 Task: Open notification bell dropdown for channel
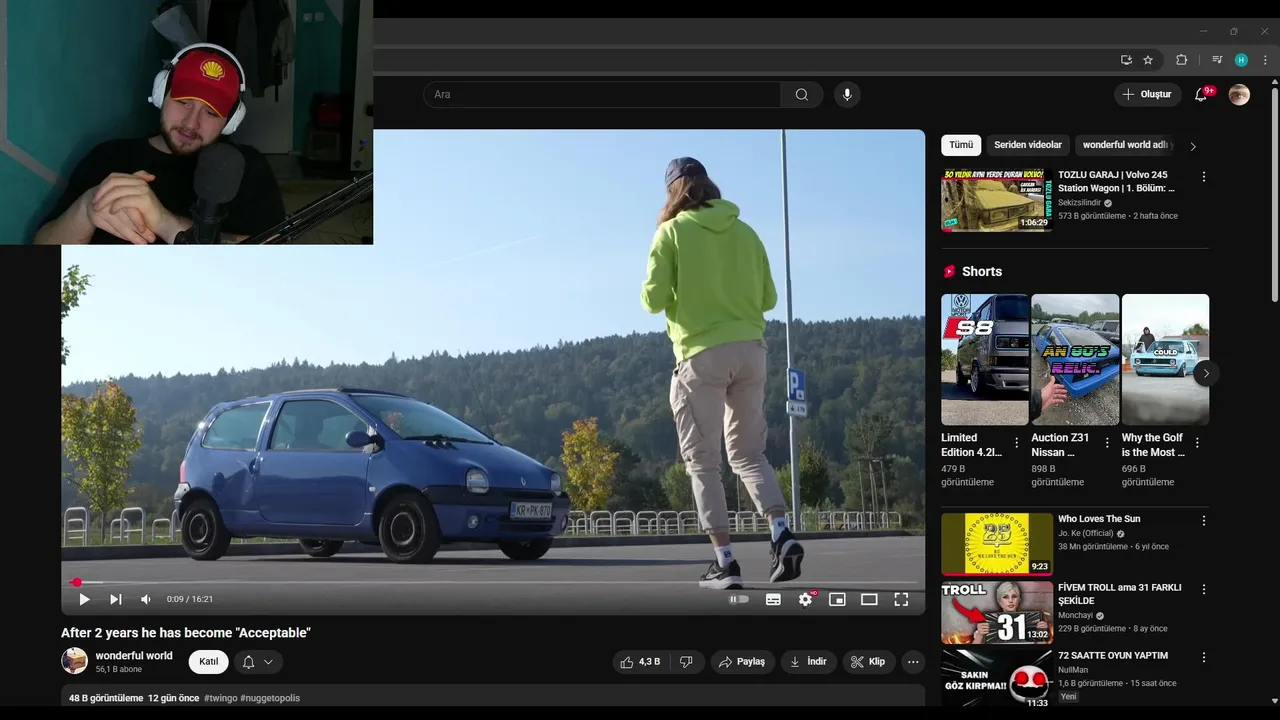tap(259, 662)
